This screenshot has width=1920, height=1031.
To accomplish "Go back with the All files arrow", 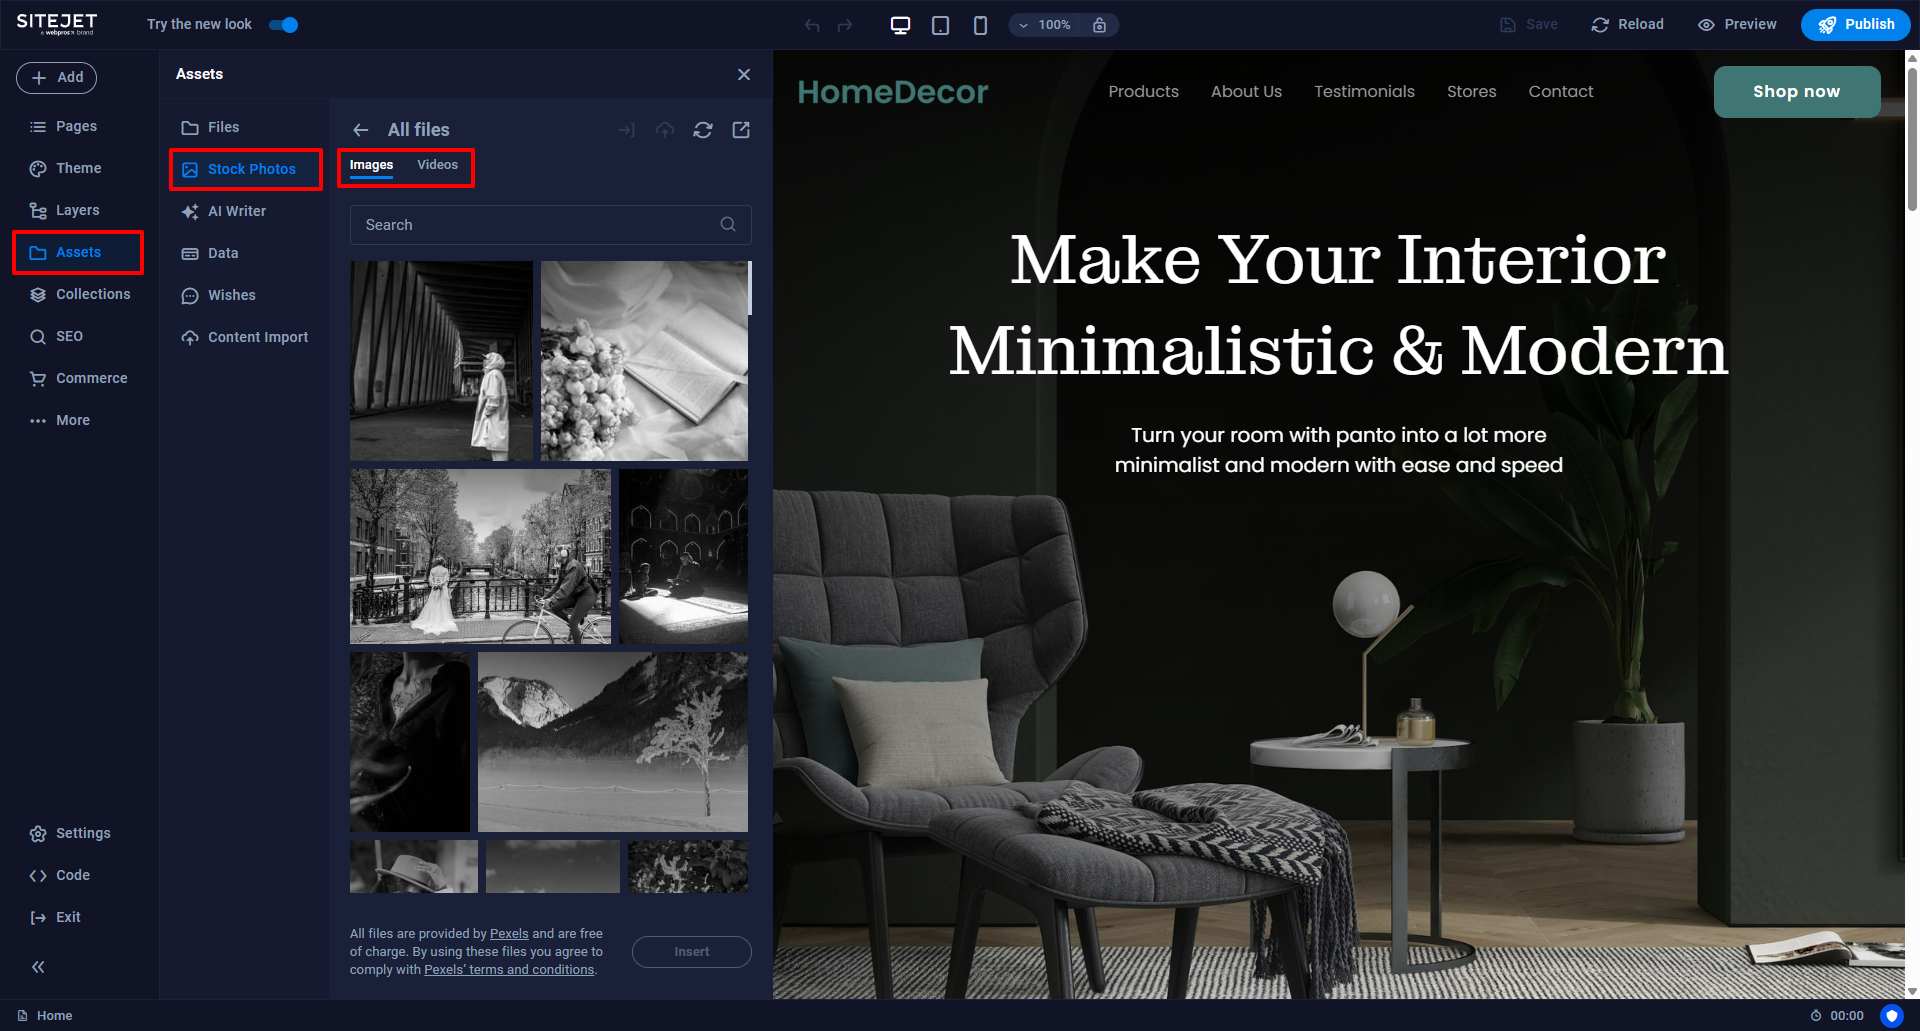I will tap(361, 130).
